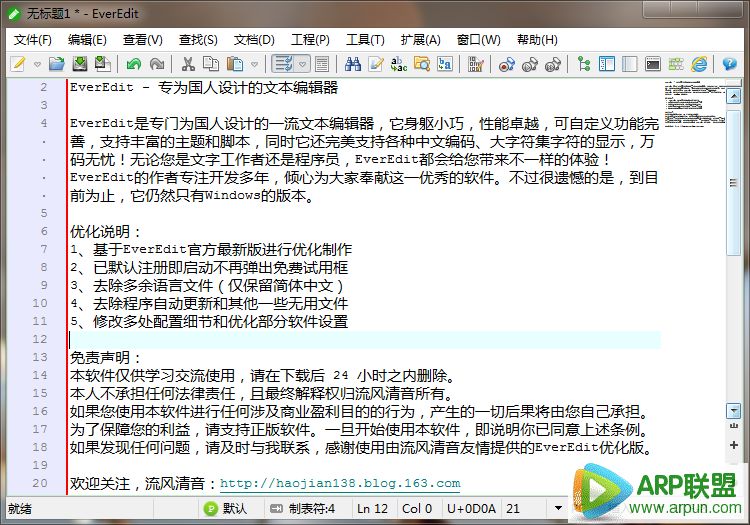Click line number 7 in the gutter
Image resolution: width=750 pixels, height=525 pixels.
coord(44,249)
